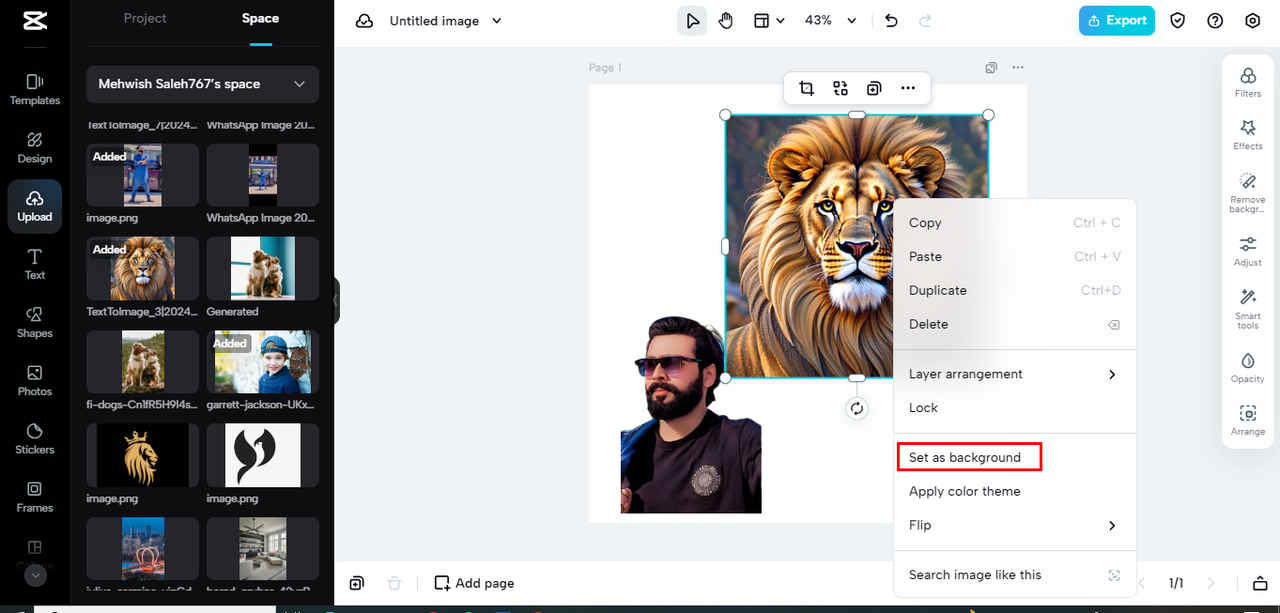This screenshot has width=1280, height=613.
Task: Click the rotate handle below lion image
Action: (856, 408)
